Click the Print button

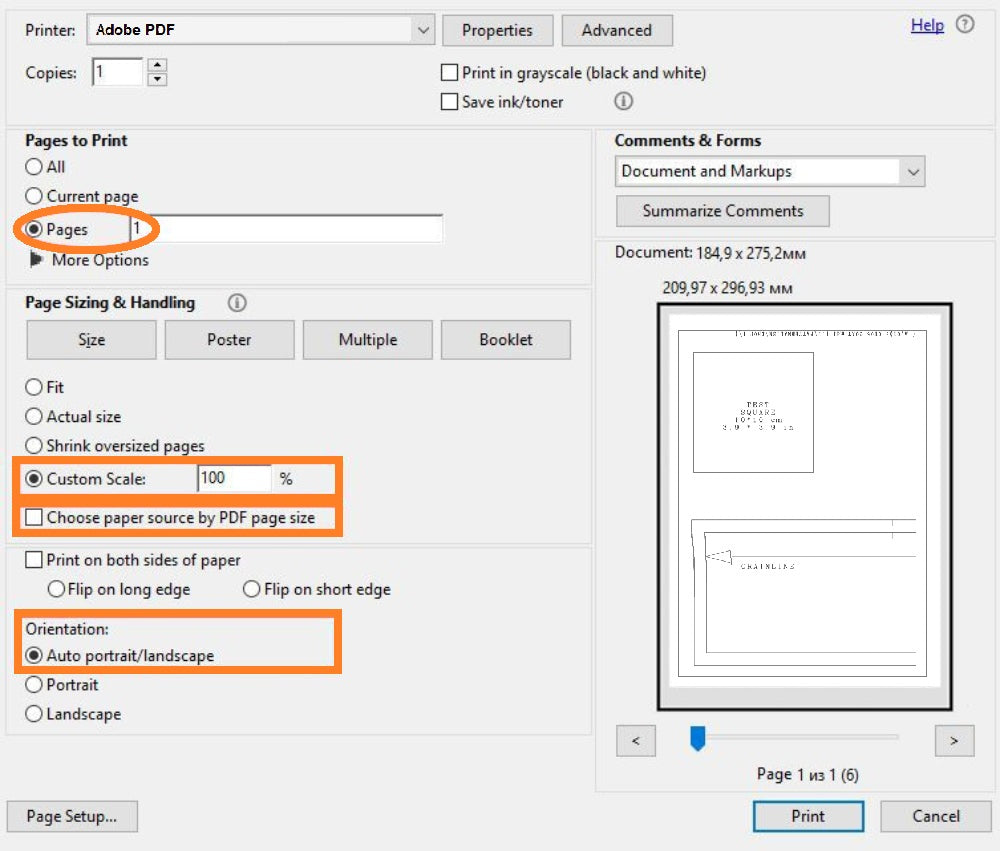pos(808,817)
